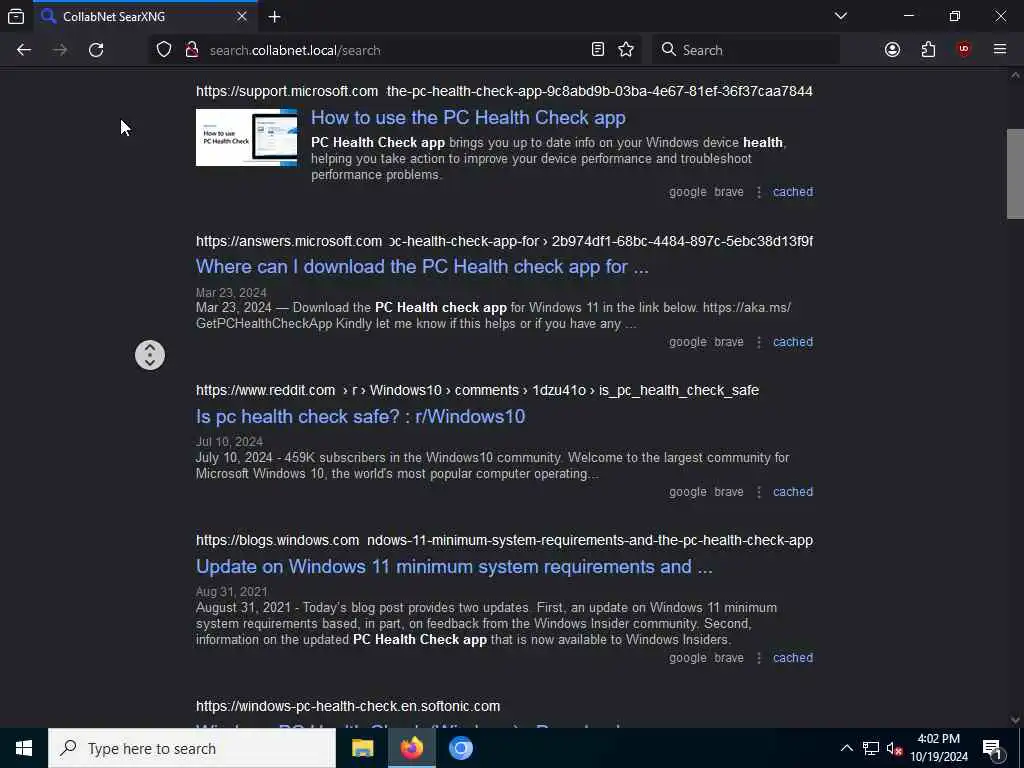Reload the current page
This screenshot has height=768, width=1024.
[x=96, y=50]
